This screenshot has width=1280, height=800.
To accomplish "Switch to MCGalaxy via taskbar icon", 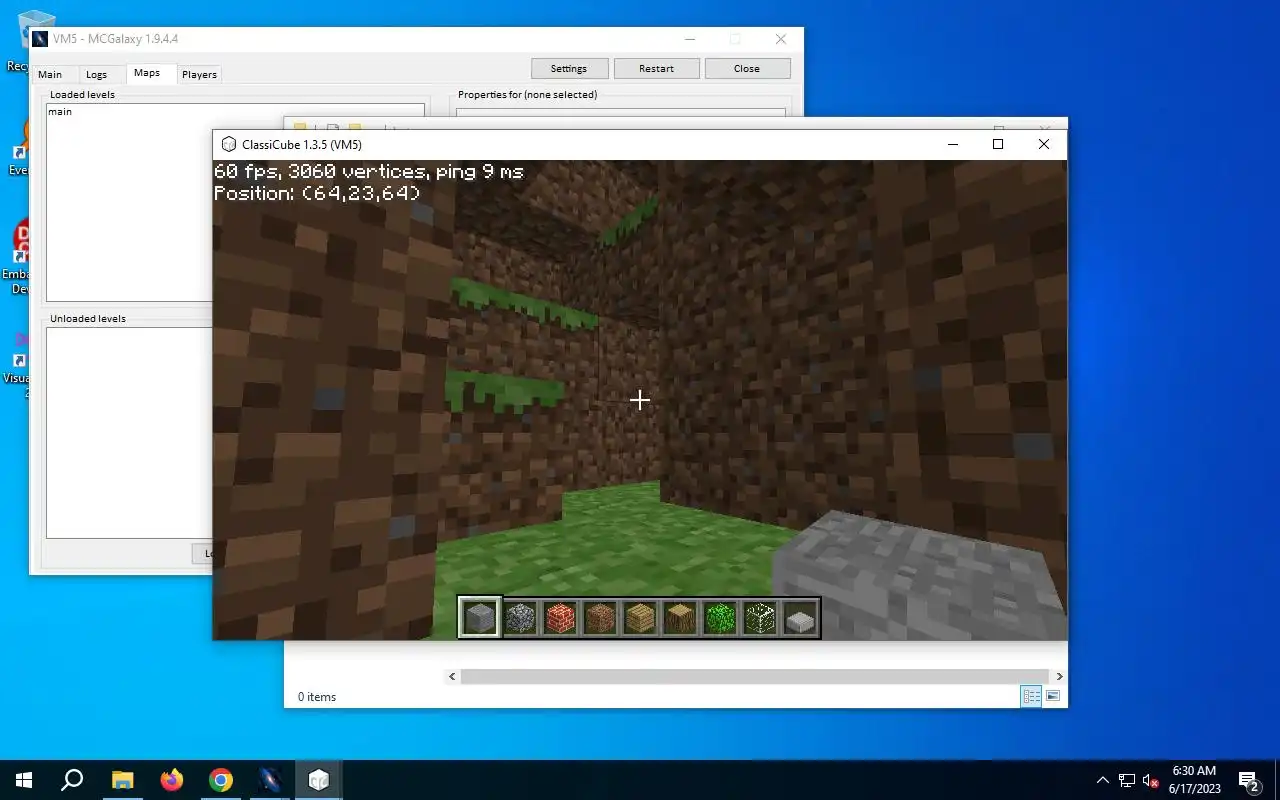I will (x=270, y=780).
